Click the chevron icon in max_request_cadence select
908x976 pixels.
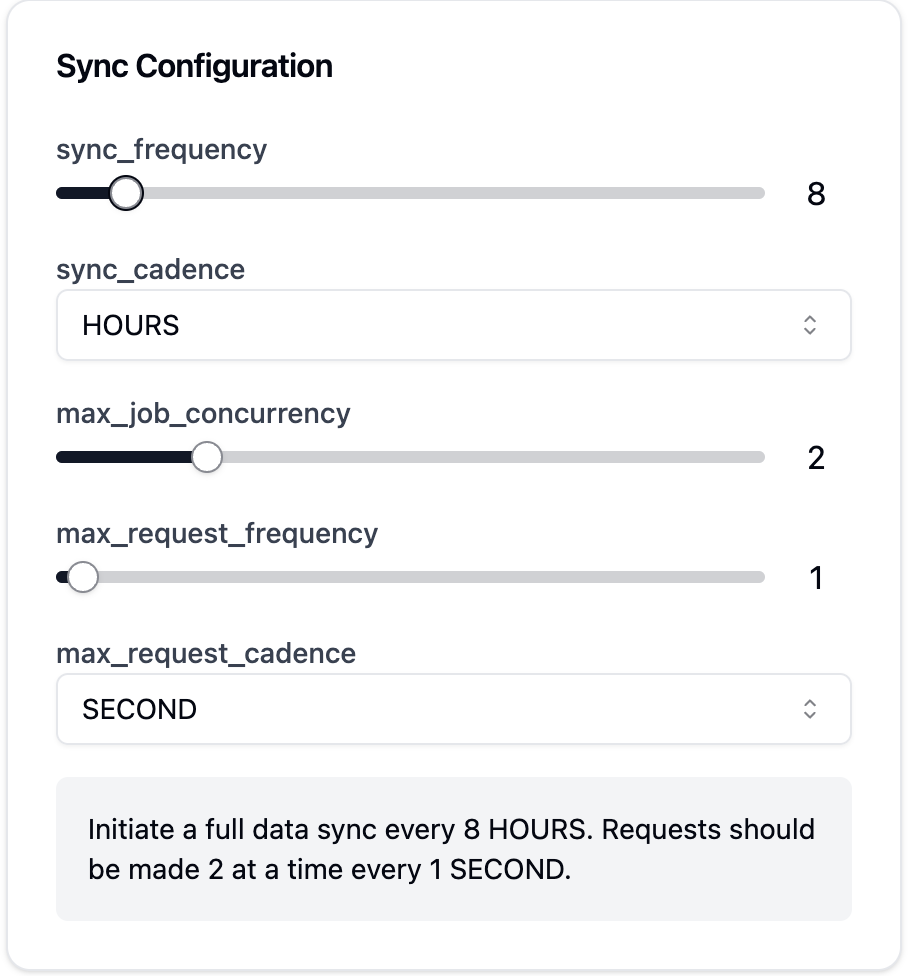click(x=810, y=709)
